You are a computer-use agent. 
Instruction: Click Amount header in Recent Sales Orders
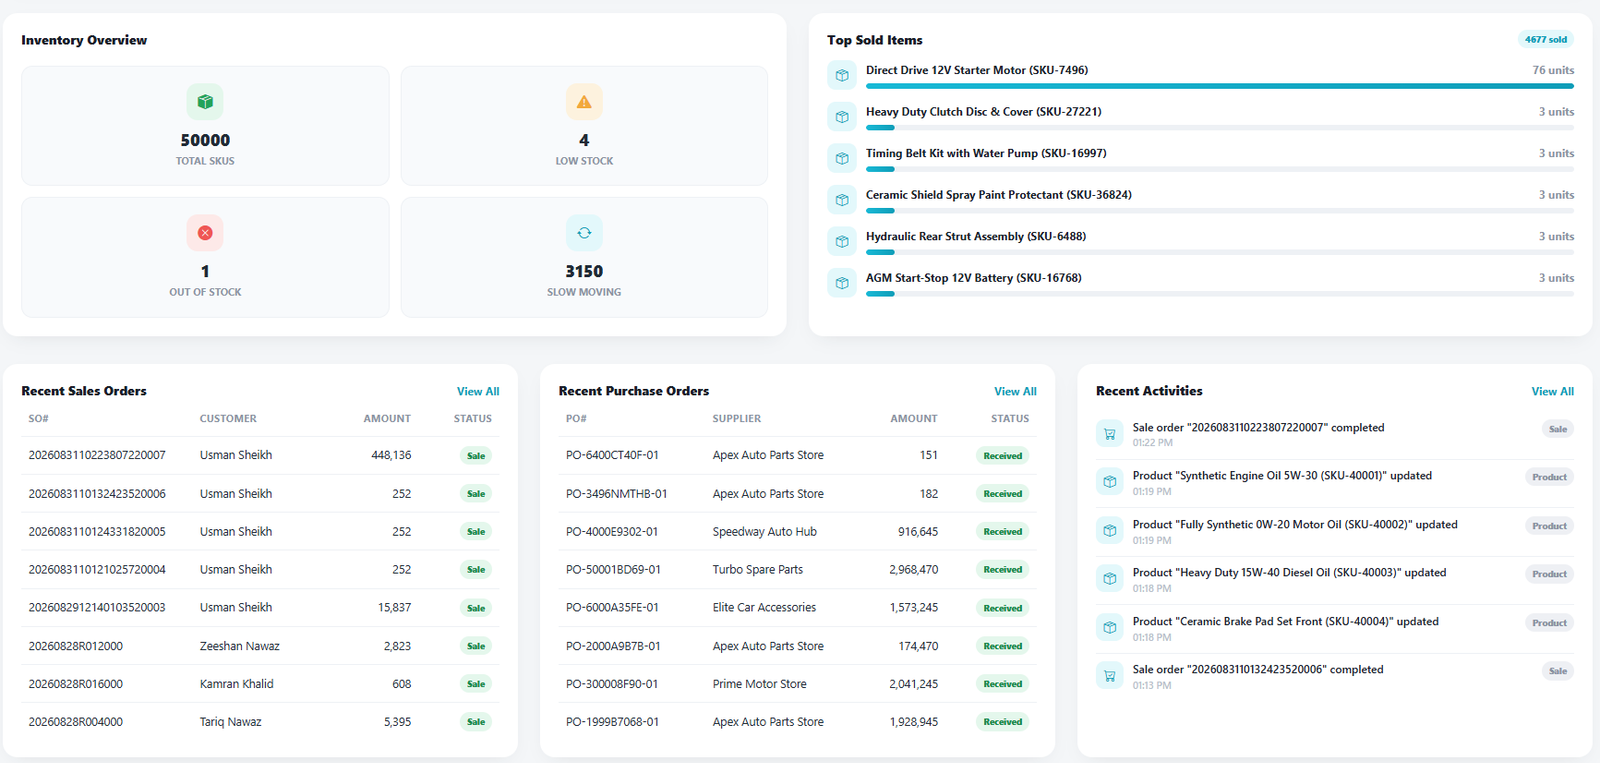click(387, 419)
